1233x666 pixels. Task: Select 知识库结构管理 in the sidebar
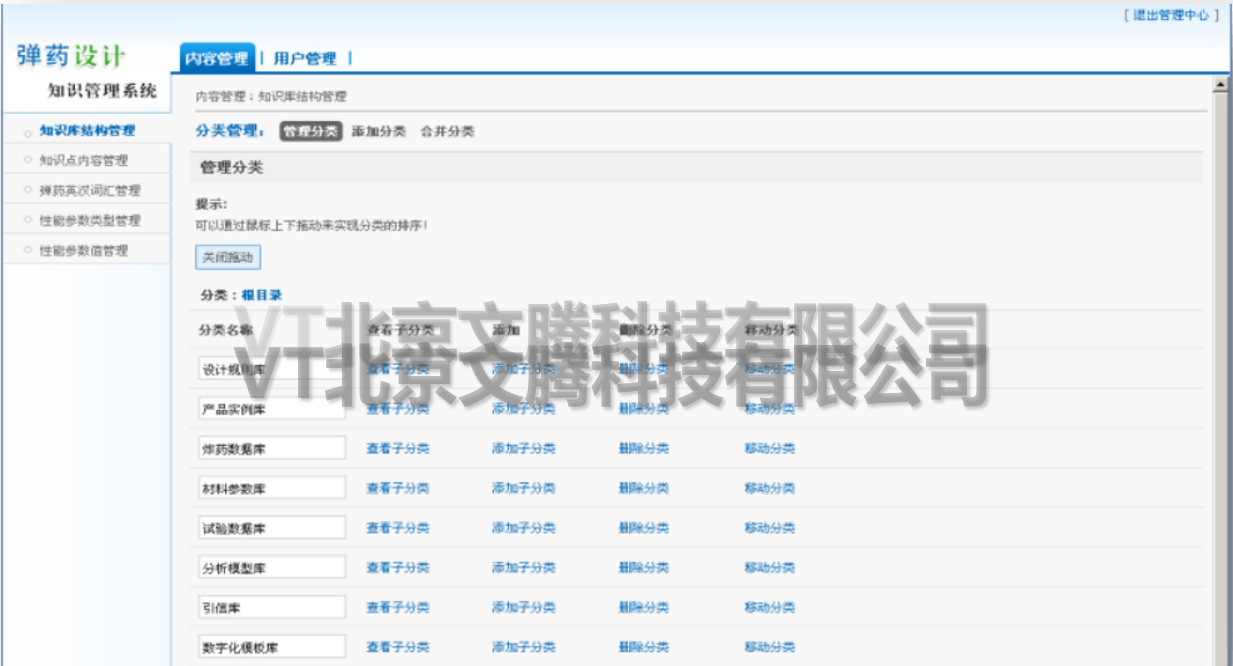pos(87,130)
